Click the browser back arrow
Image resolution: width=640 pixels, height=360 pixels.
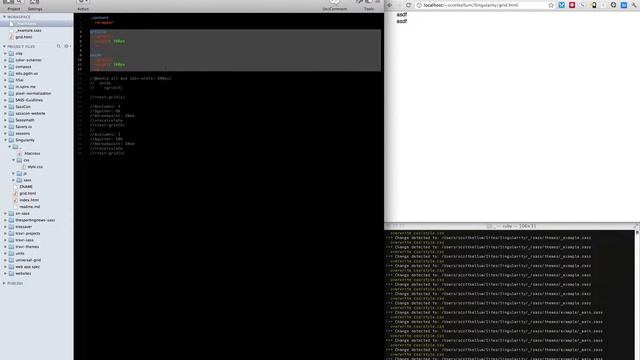tap(389, 5)
